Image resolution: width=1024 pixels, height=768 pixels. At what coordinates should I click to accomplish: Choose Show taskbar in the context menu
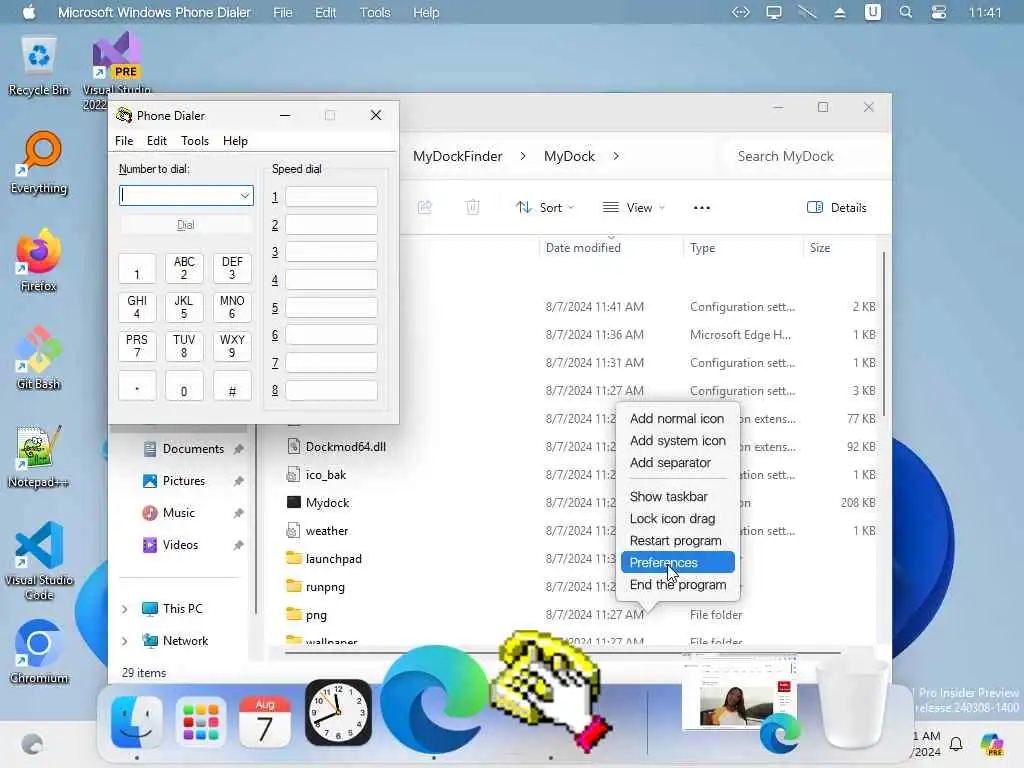pyautogui.click(x=678, y=496)
